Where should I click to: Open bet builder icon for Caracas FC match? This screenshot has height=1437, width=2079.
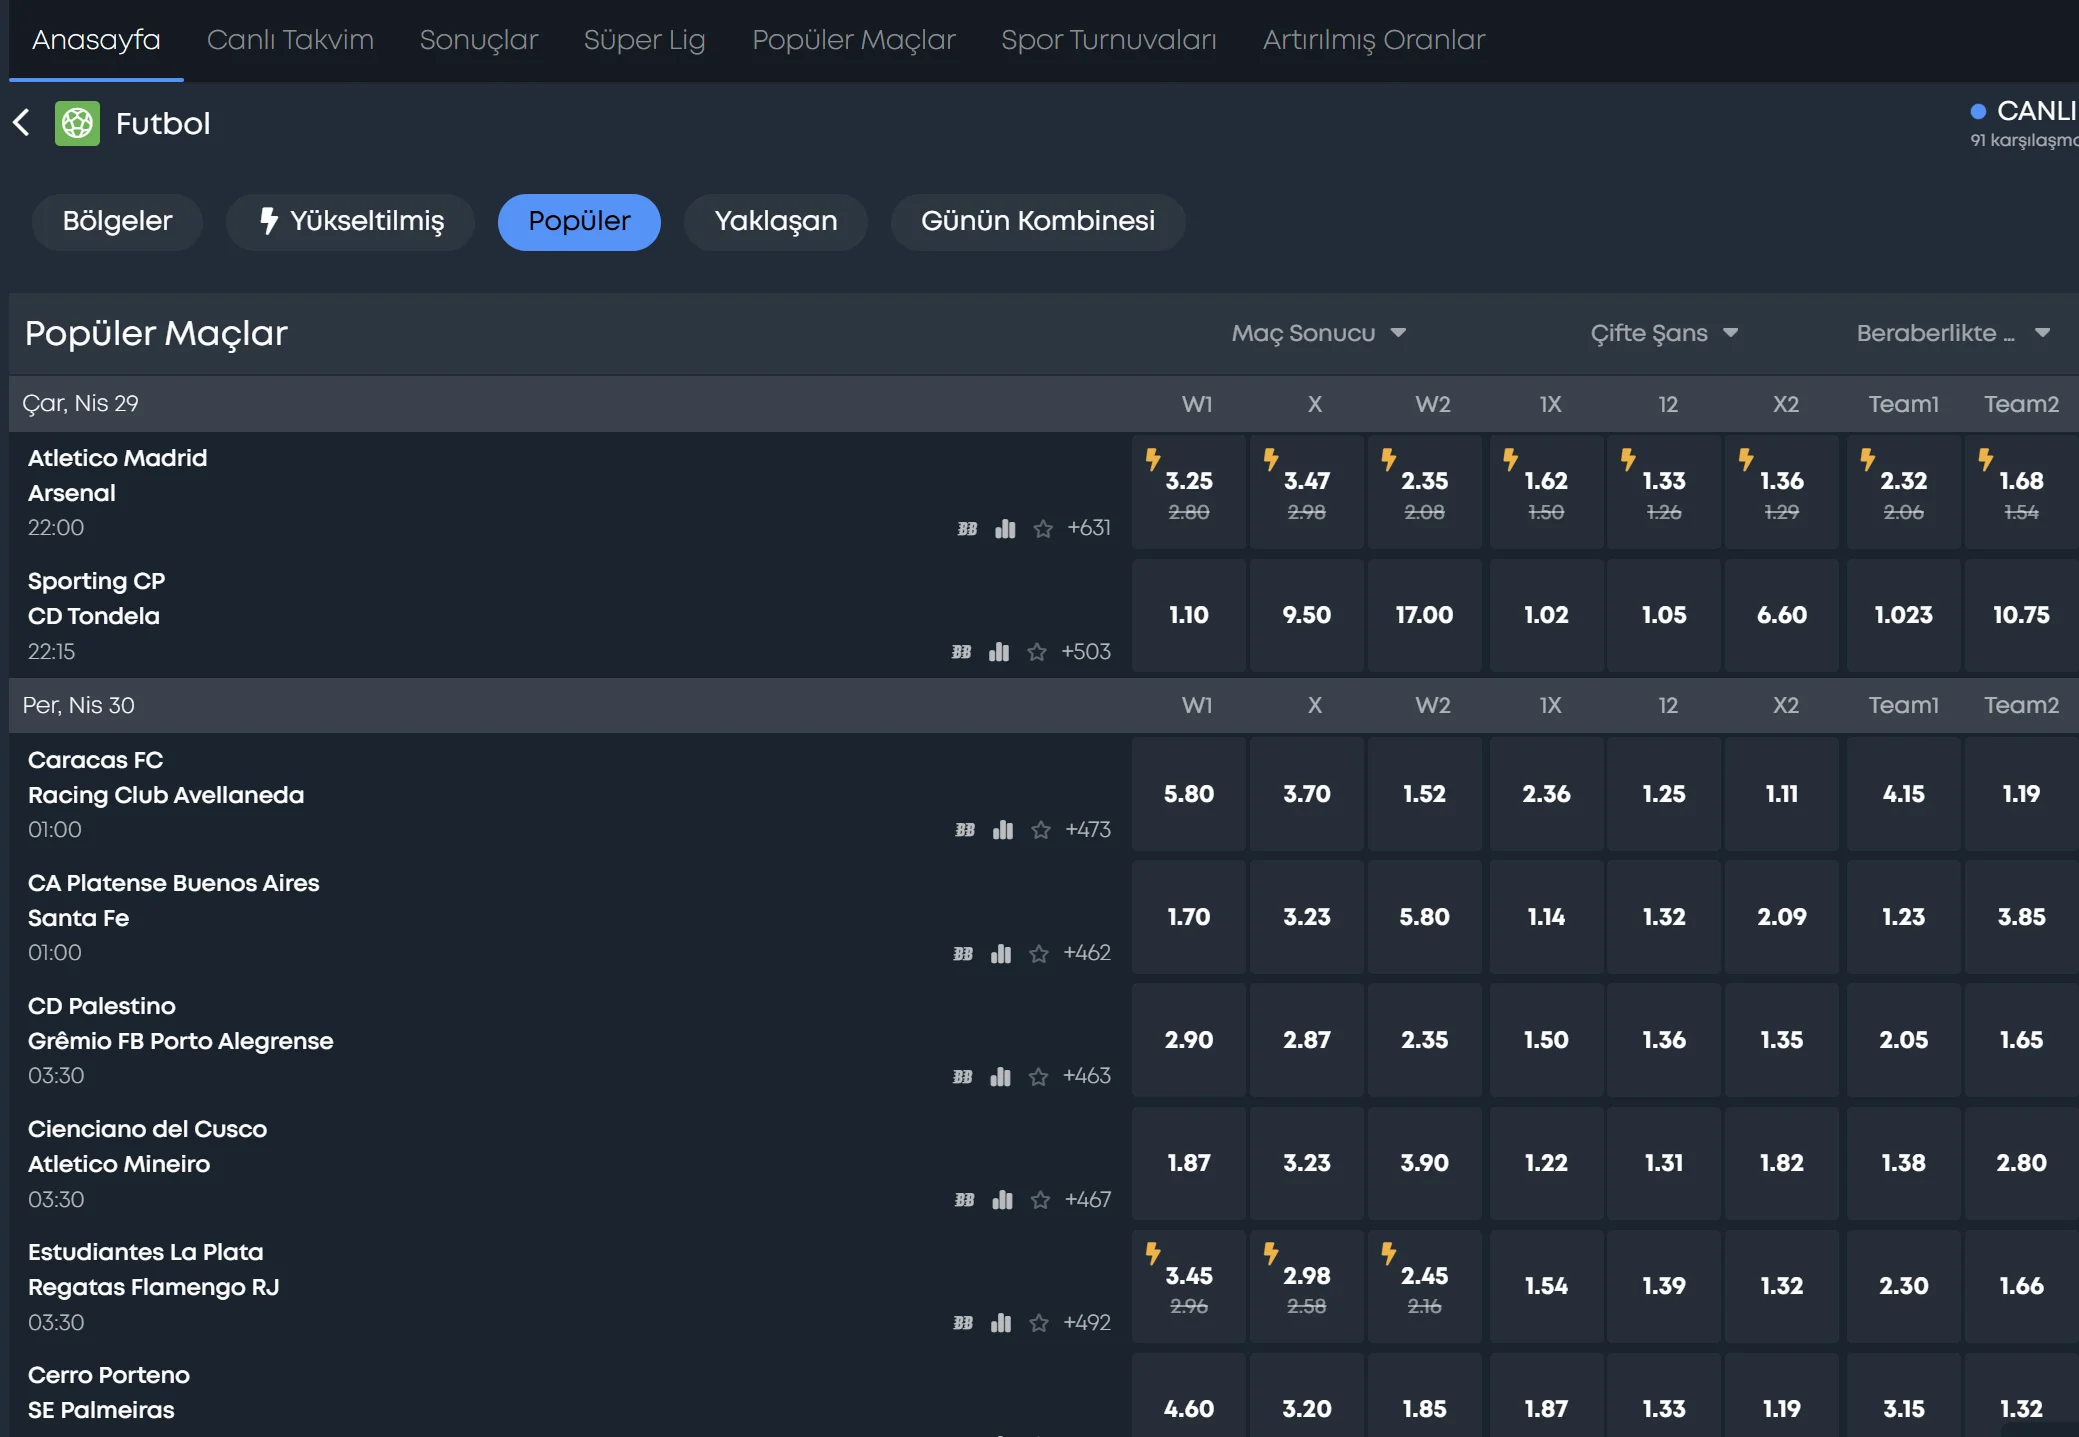click(x=965, y=830)
